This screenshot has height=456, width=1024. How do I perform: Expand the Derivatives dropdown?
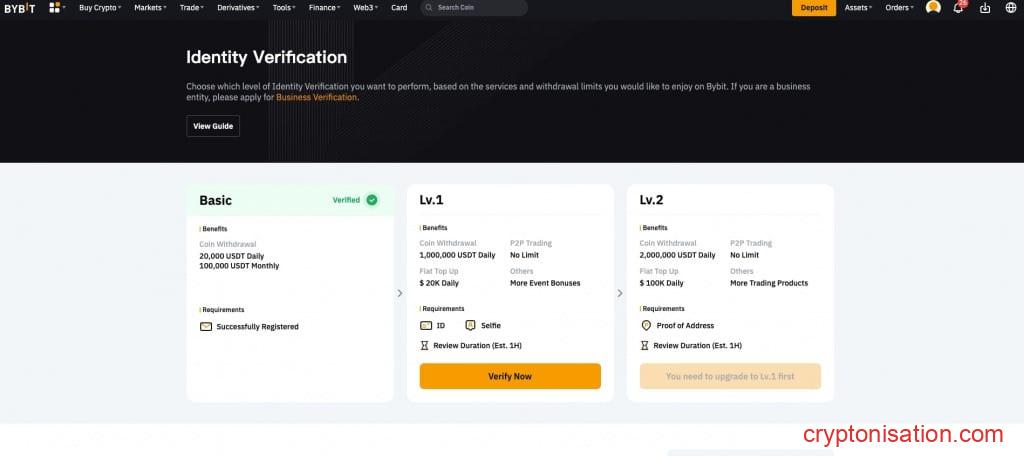pos(236,8)
